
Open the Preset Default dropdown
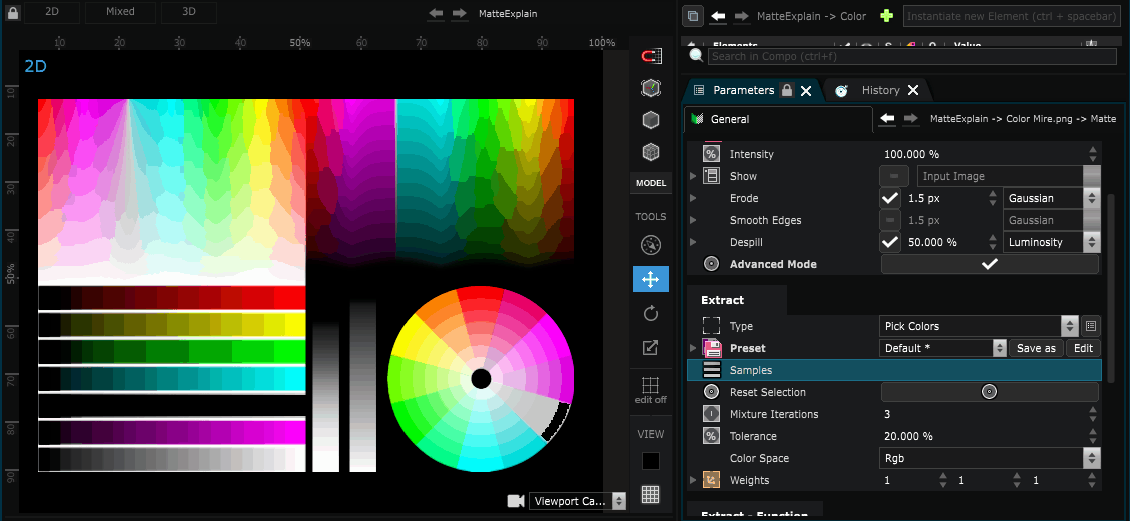coord(943,348)
